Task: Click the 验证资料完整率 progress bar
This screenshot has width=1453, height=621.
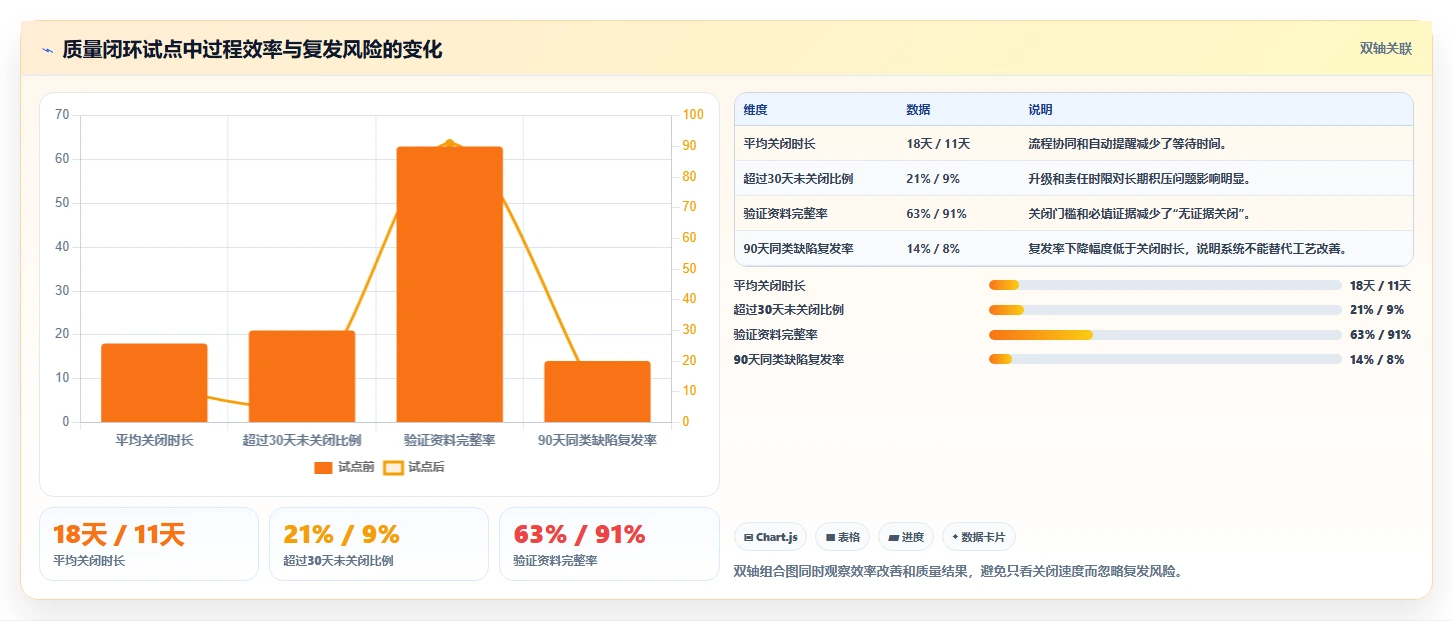Action: [x=1165, y=335]
